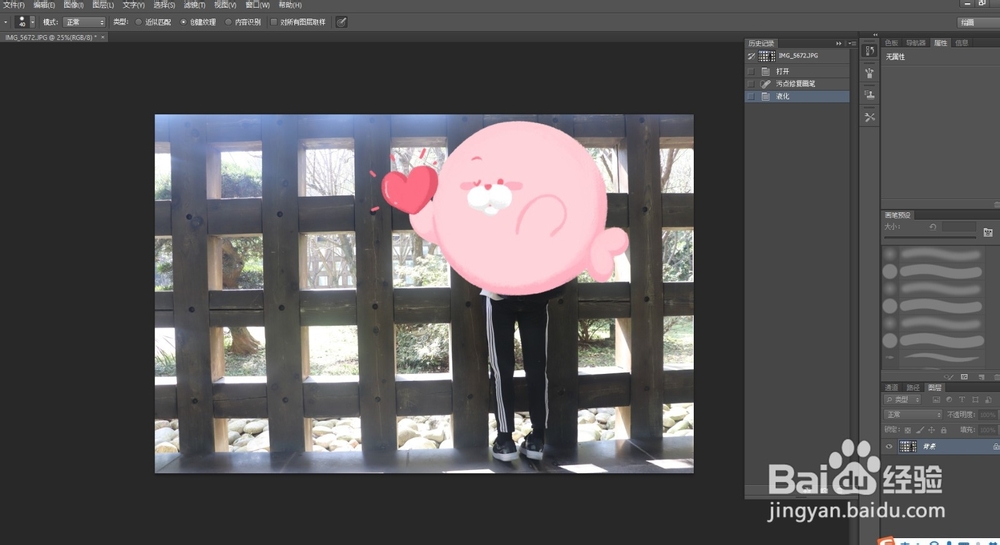This screenshot has height=545, width=1000.
Task: Choose the thin tapered brush preset
Action: (933, 357)
